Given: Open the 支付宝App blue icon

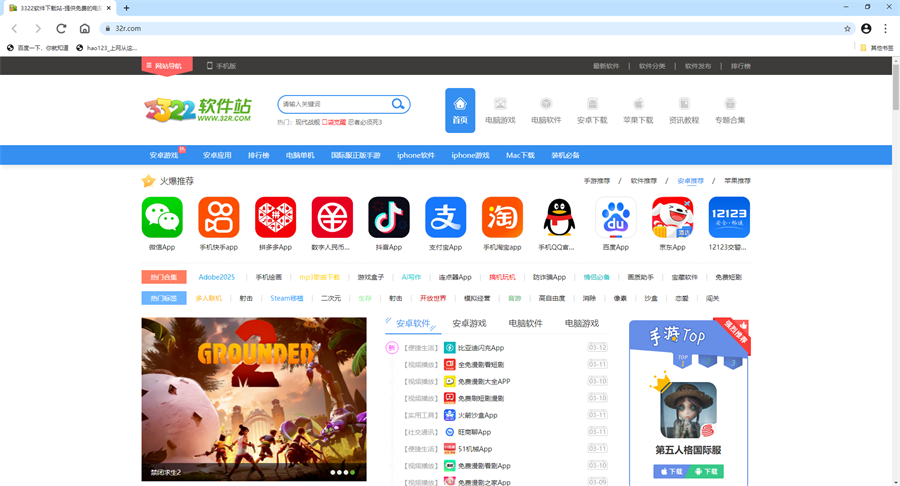Looking at the screenshot, I should tap(445, 217).
